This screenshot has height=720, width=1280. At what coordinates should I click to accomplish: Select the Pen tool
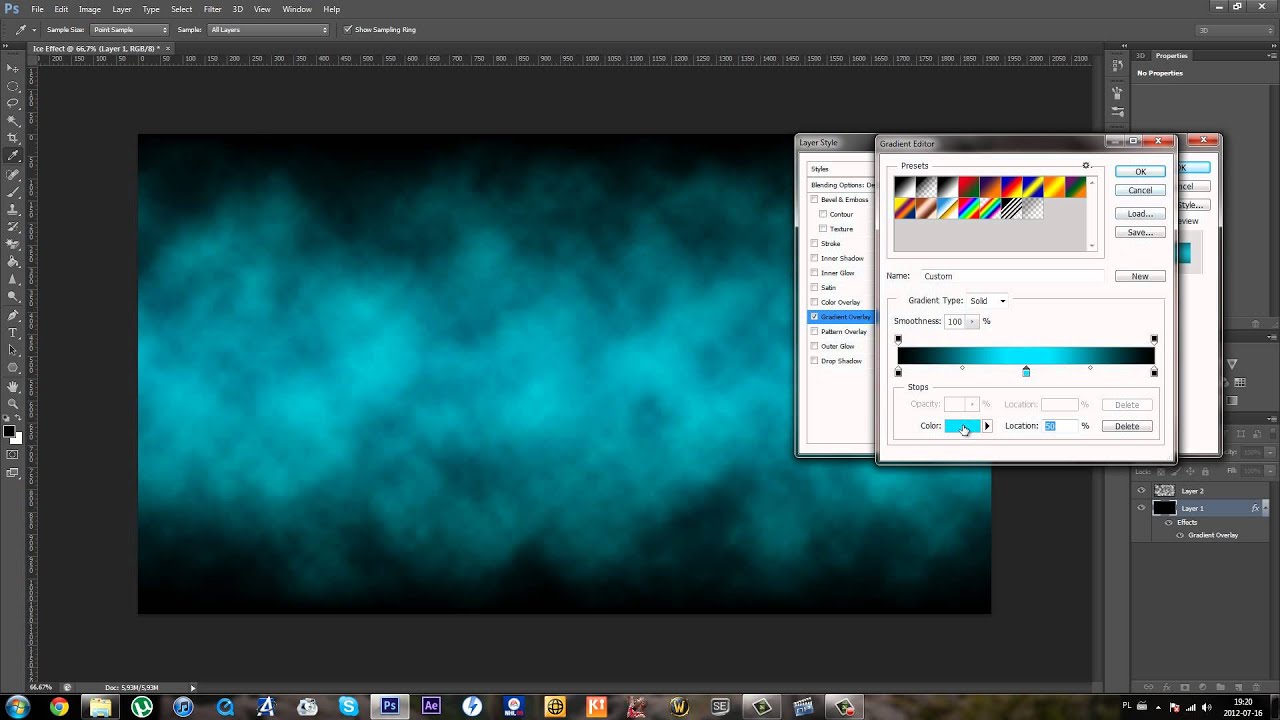pyautogui.click(x=13, y=315)
